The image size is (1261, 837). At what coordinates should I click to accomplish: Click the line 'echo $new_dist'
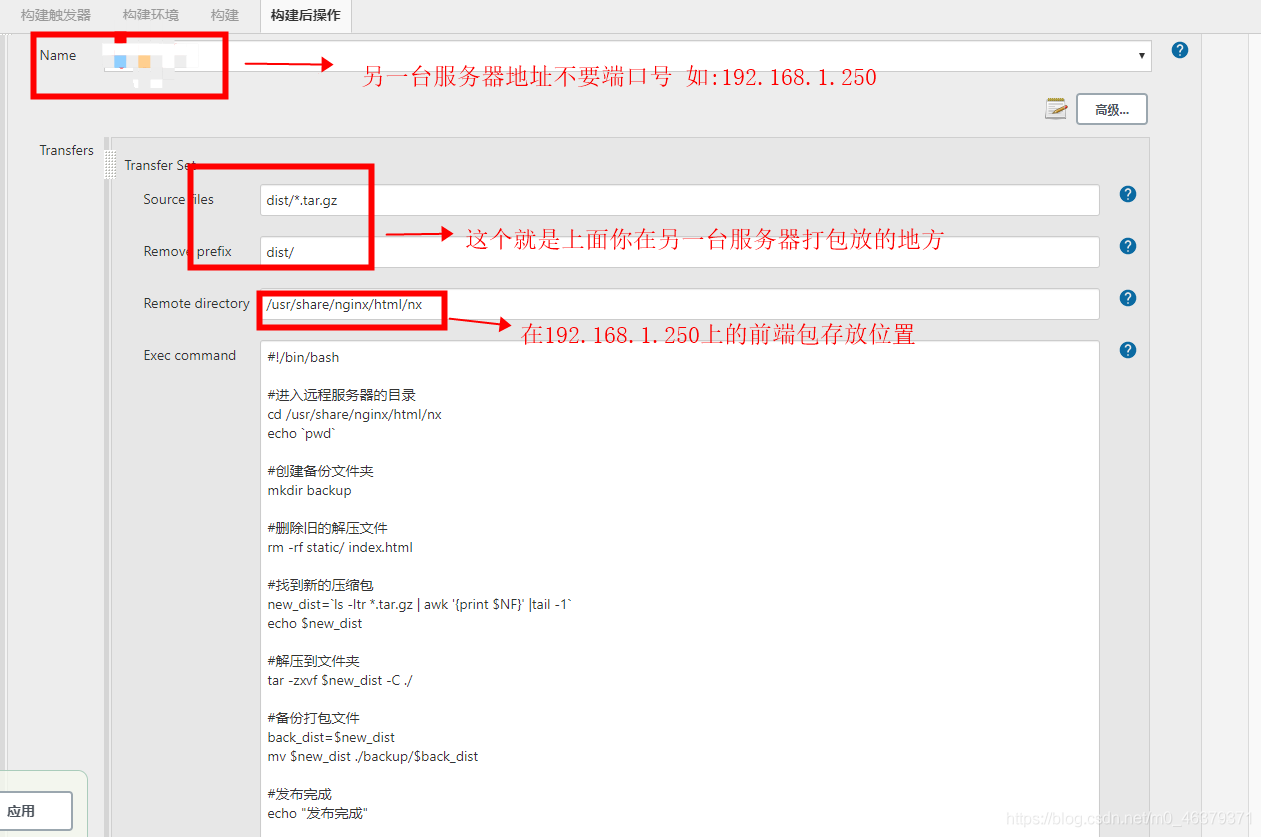315,623
